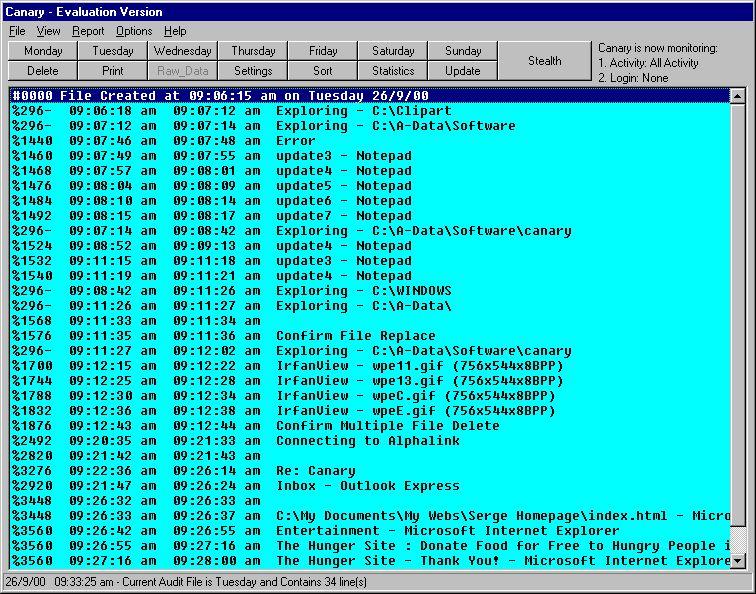Select the '%1460 update3 - Notepad' row
The height and width of the screenshot is (594, 756).
(370, 156)
